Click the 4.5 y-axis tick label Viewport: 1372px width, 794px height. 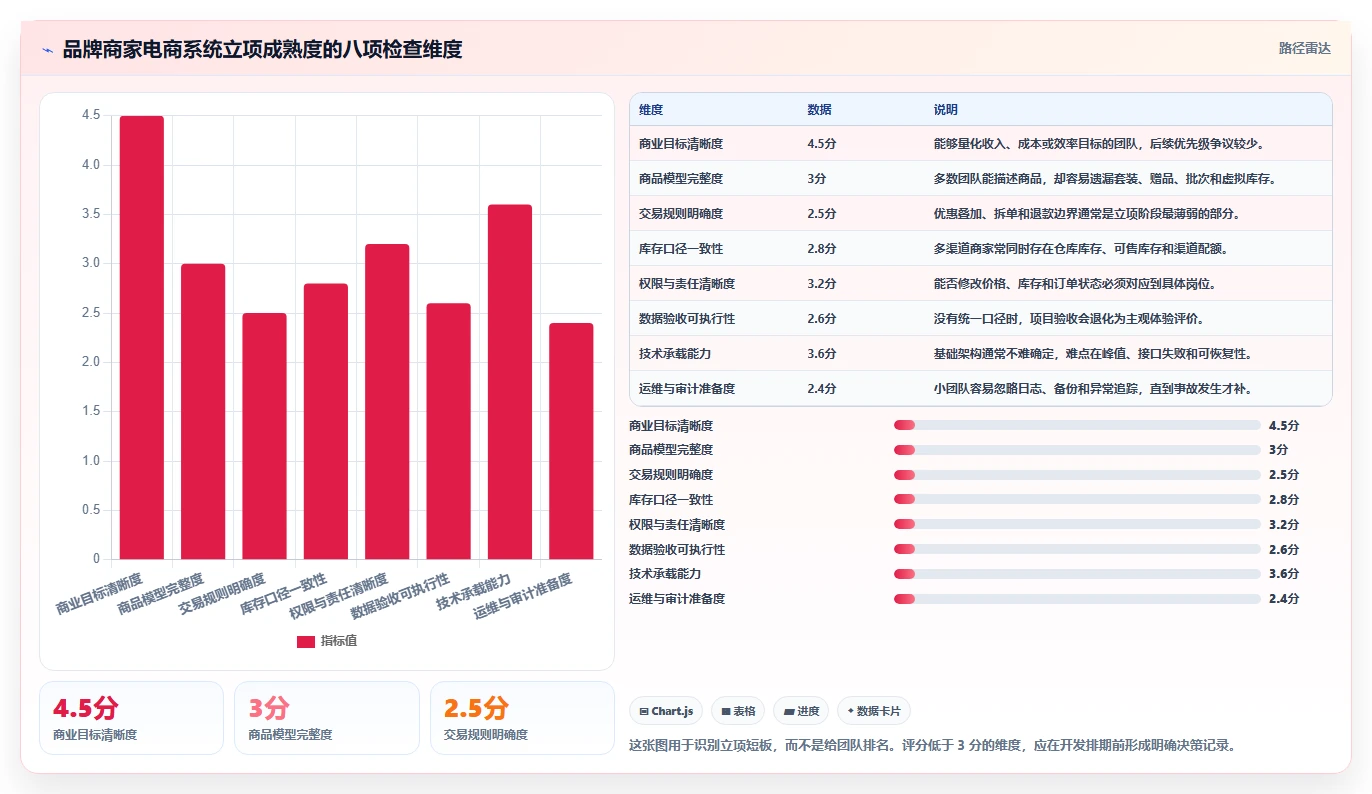tap(90, 115)
